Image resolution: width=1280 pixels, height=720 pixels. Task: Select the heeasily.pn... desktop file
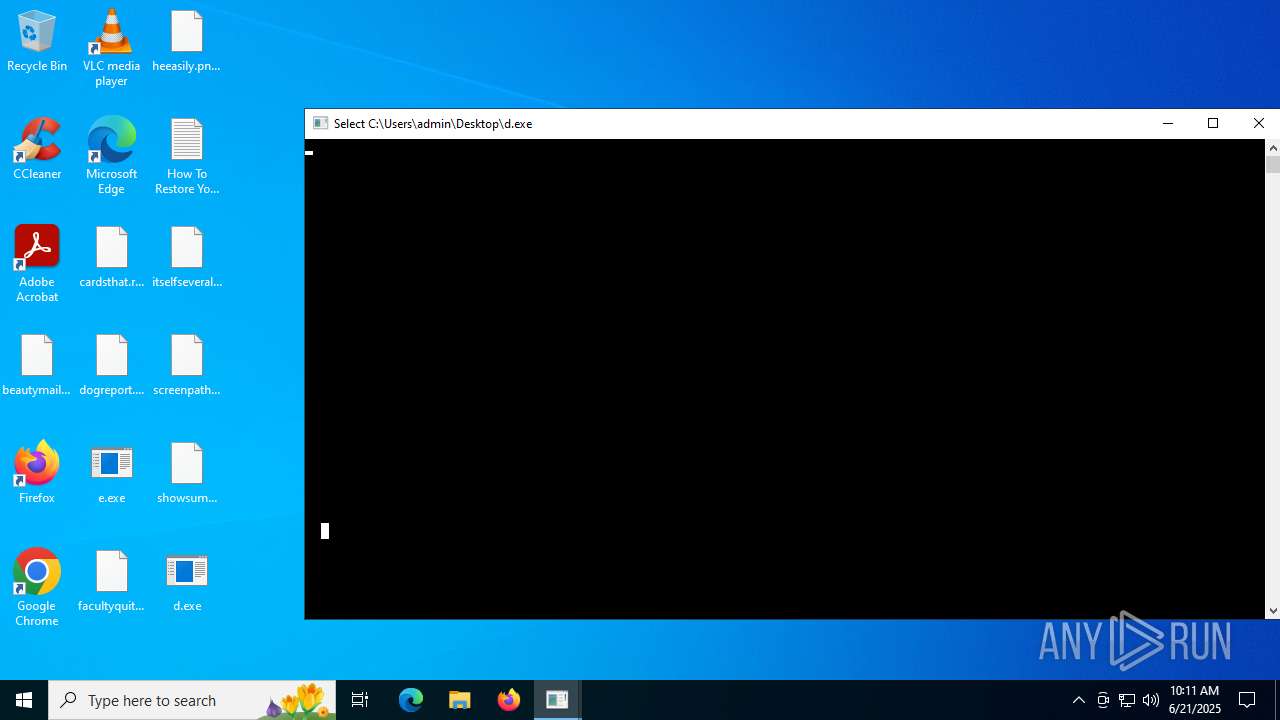186,42
